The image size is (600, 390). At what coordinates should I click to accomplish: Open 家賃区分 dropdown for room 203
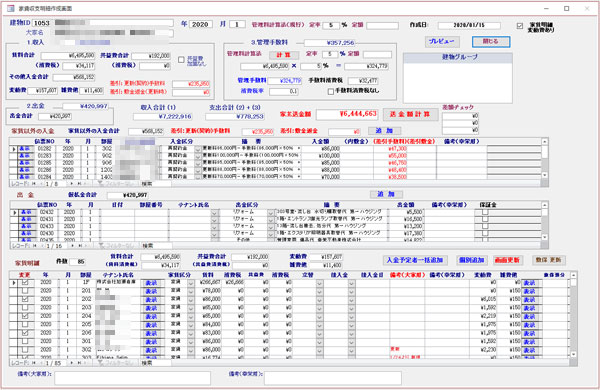(191, 308)
